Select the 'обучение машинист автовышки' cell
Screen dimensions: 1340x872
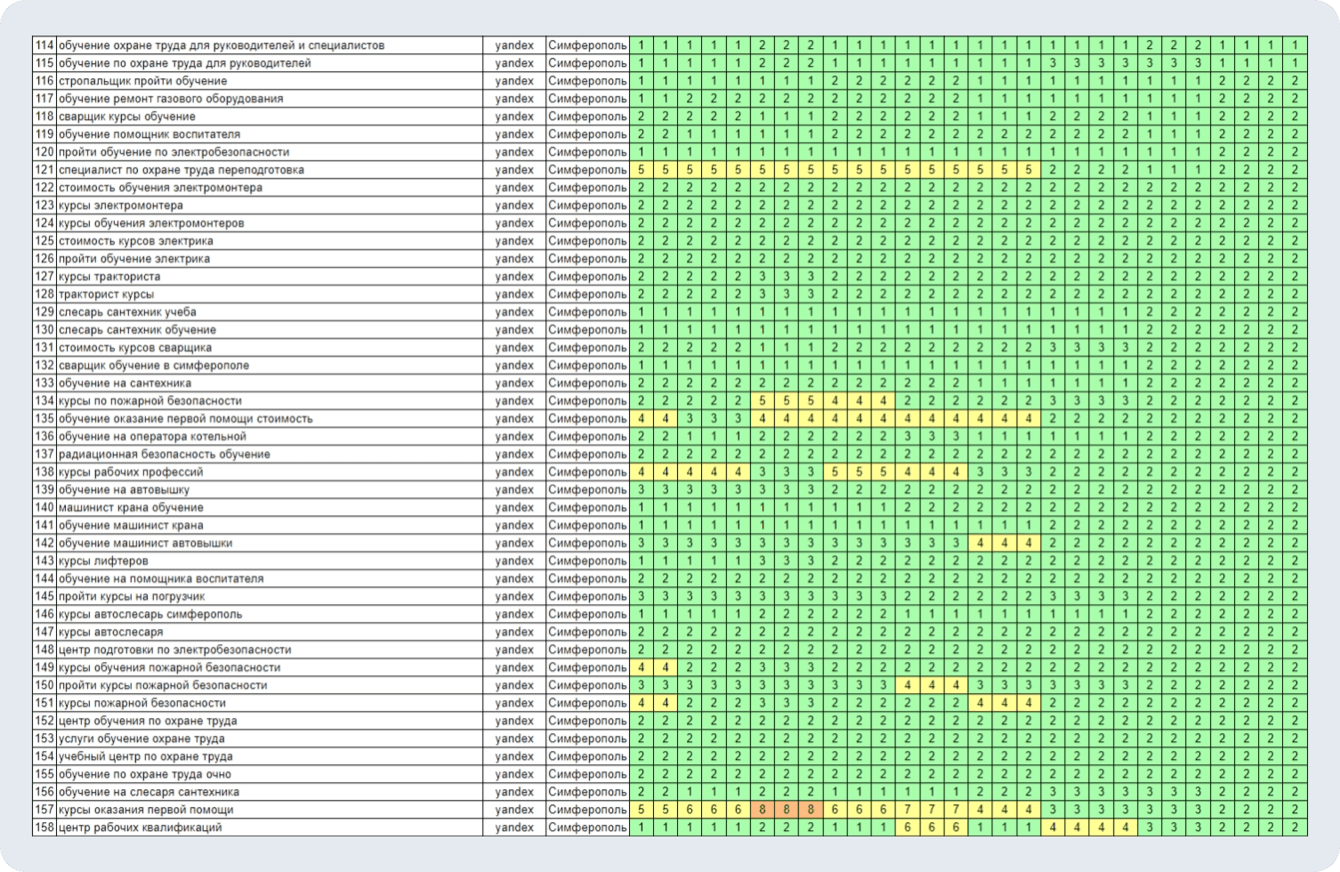coord(269,544)
